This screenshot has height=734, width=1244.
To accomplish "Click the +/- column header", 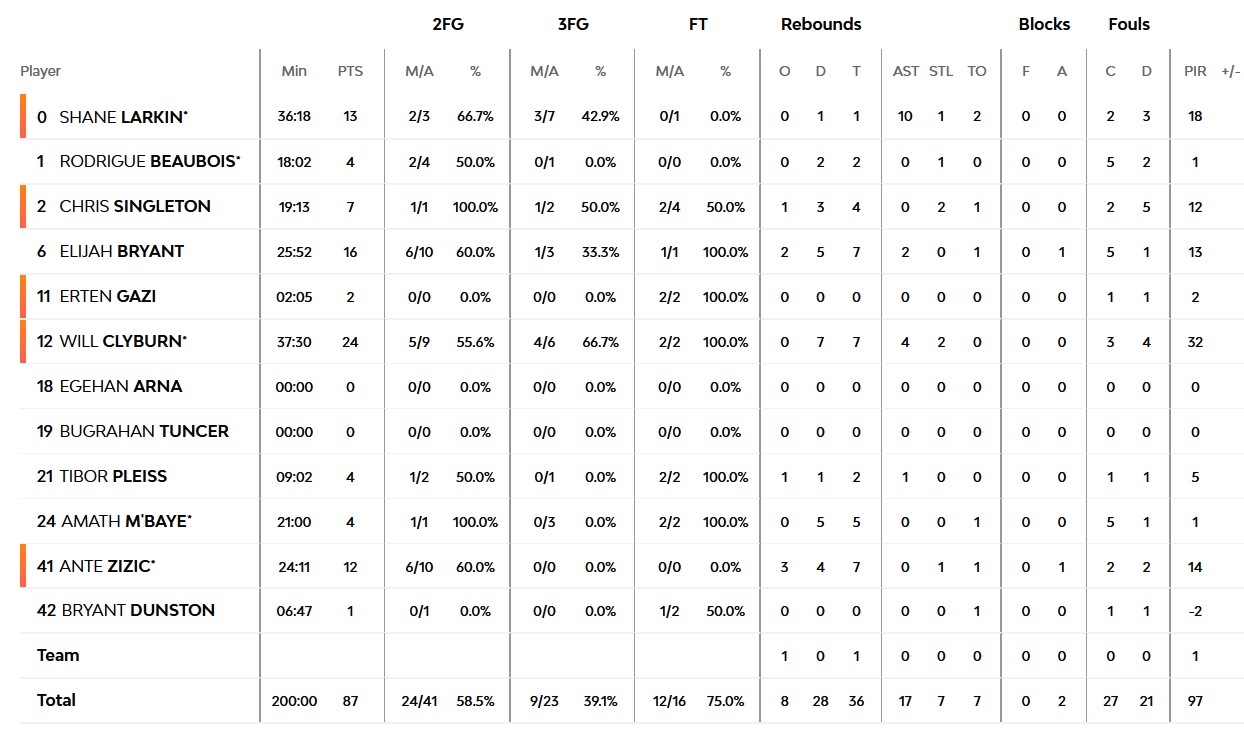I will tap(1229, 71).
